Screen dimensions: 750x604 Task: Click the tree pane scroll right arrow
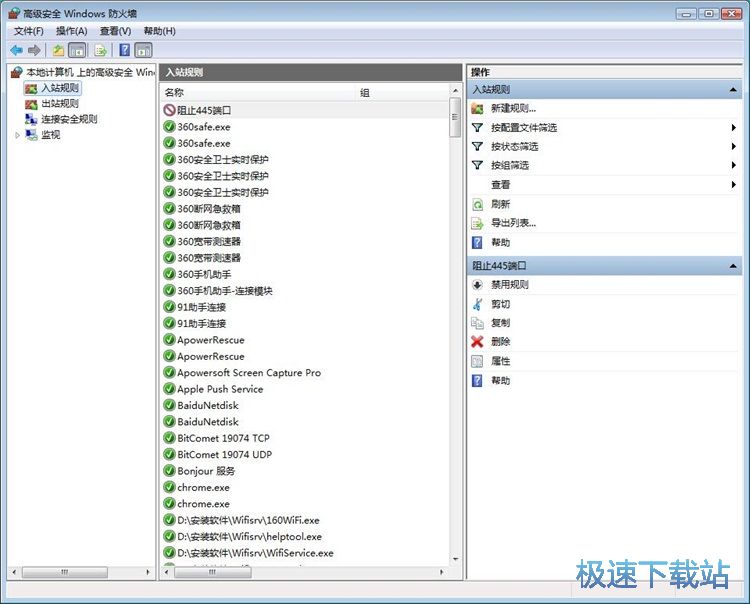(x=148, y=572)
